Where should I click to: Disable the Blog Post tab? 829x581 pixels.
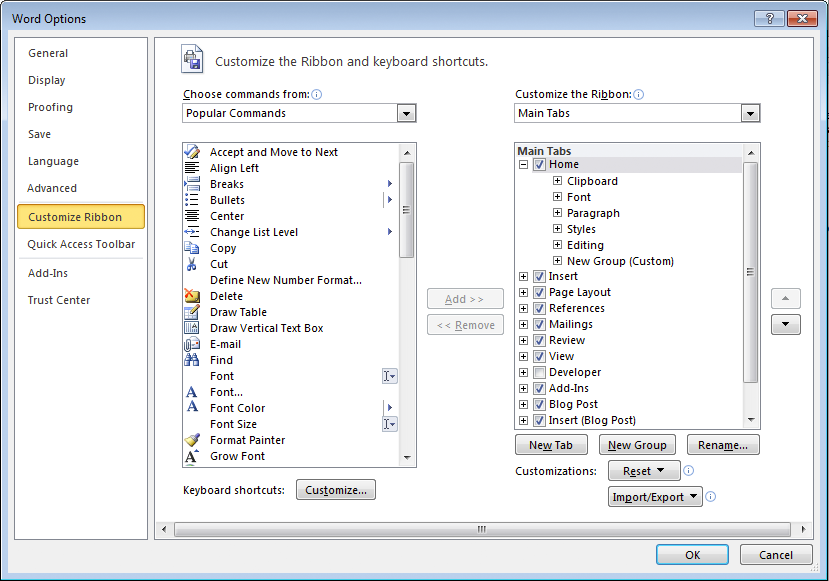[539, 404]
